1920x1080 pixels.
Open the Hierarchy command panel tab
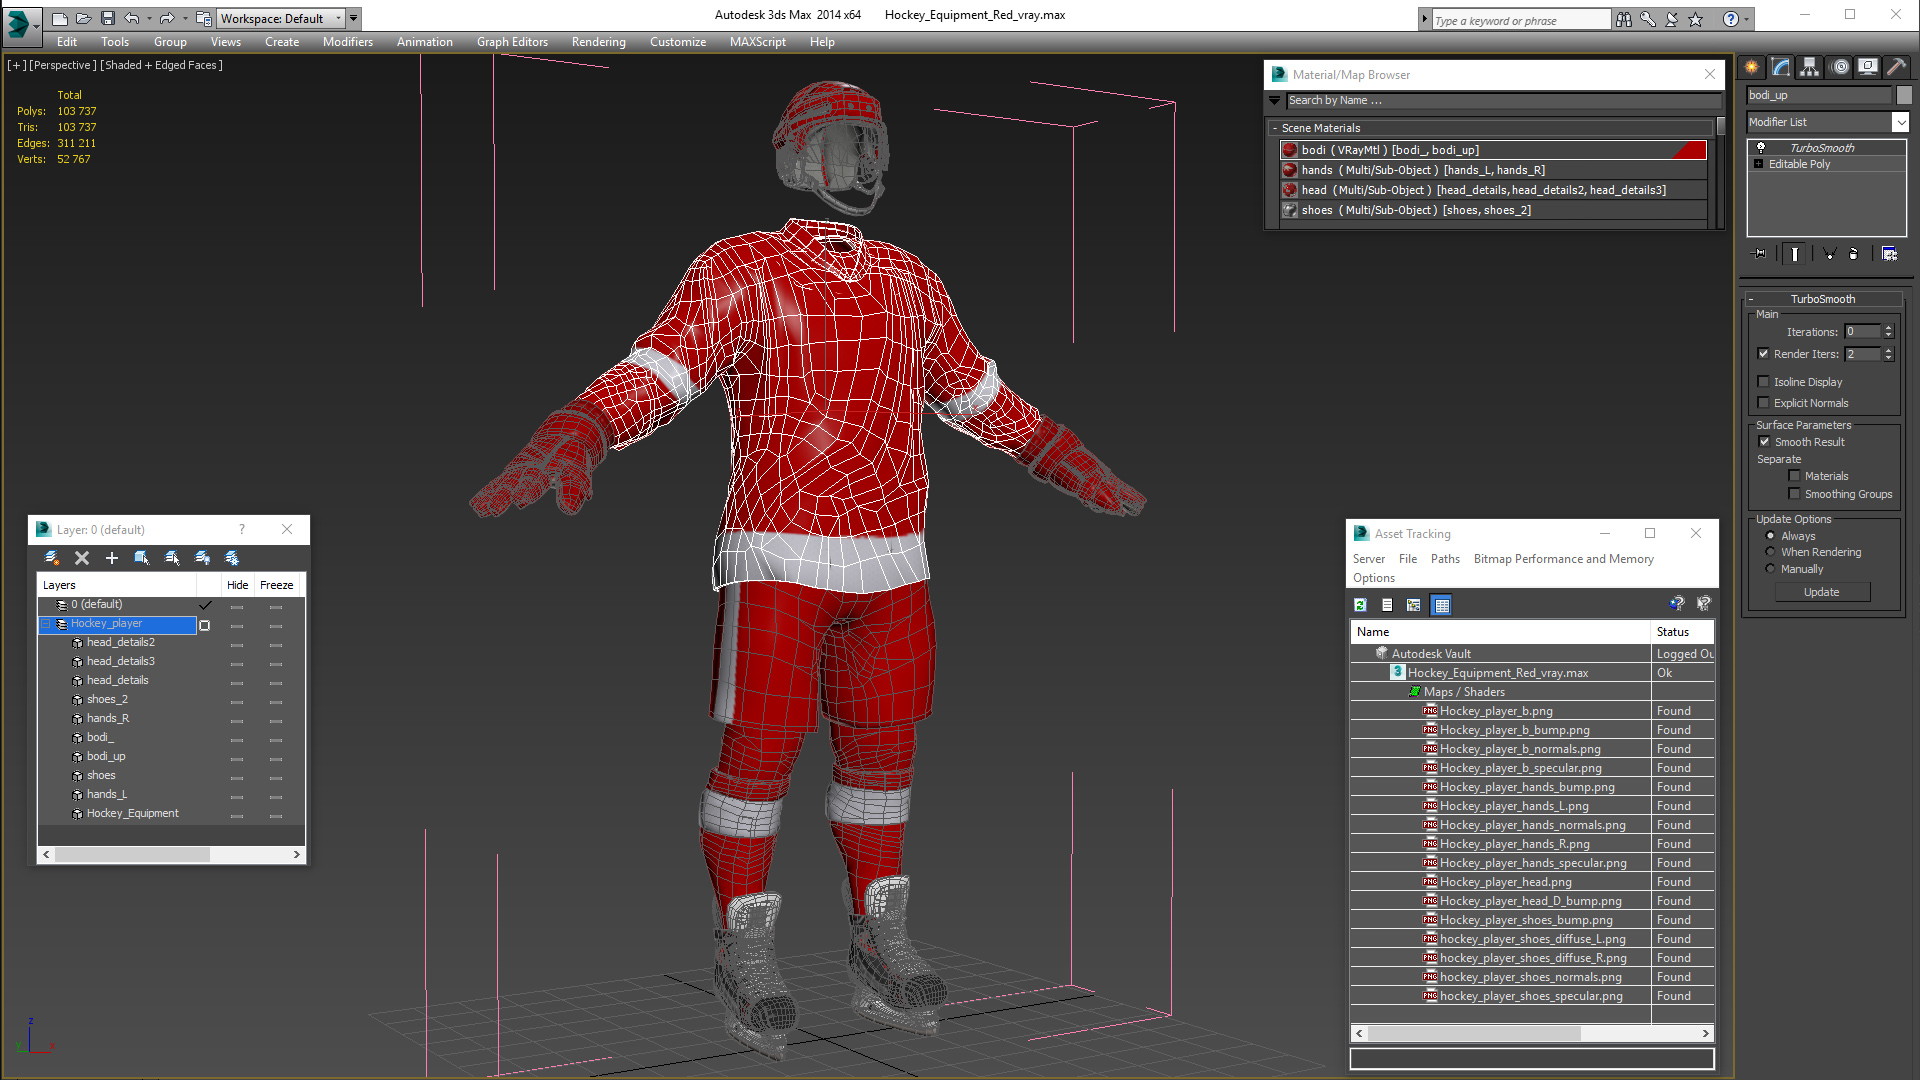click(x=1810, y=67)
